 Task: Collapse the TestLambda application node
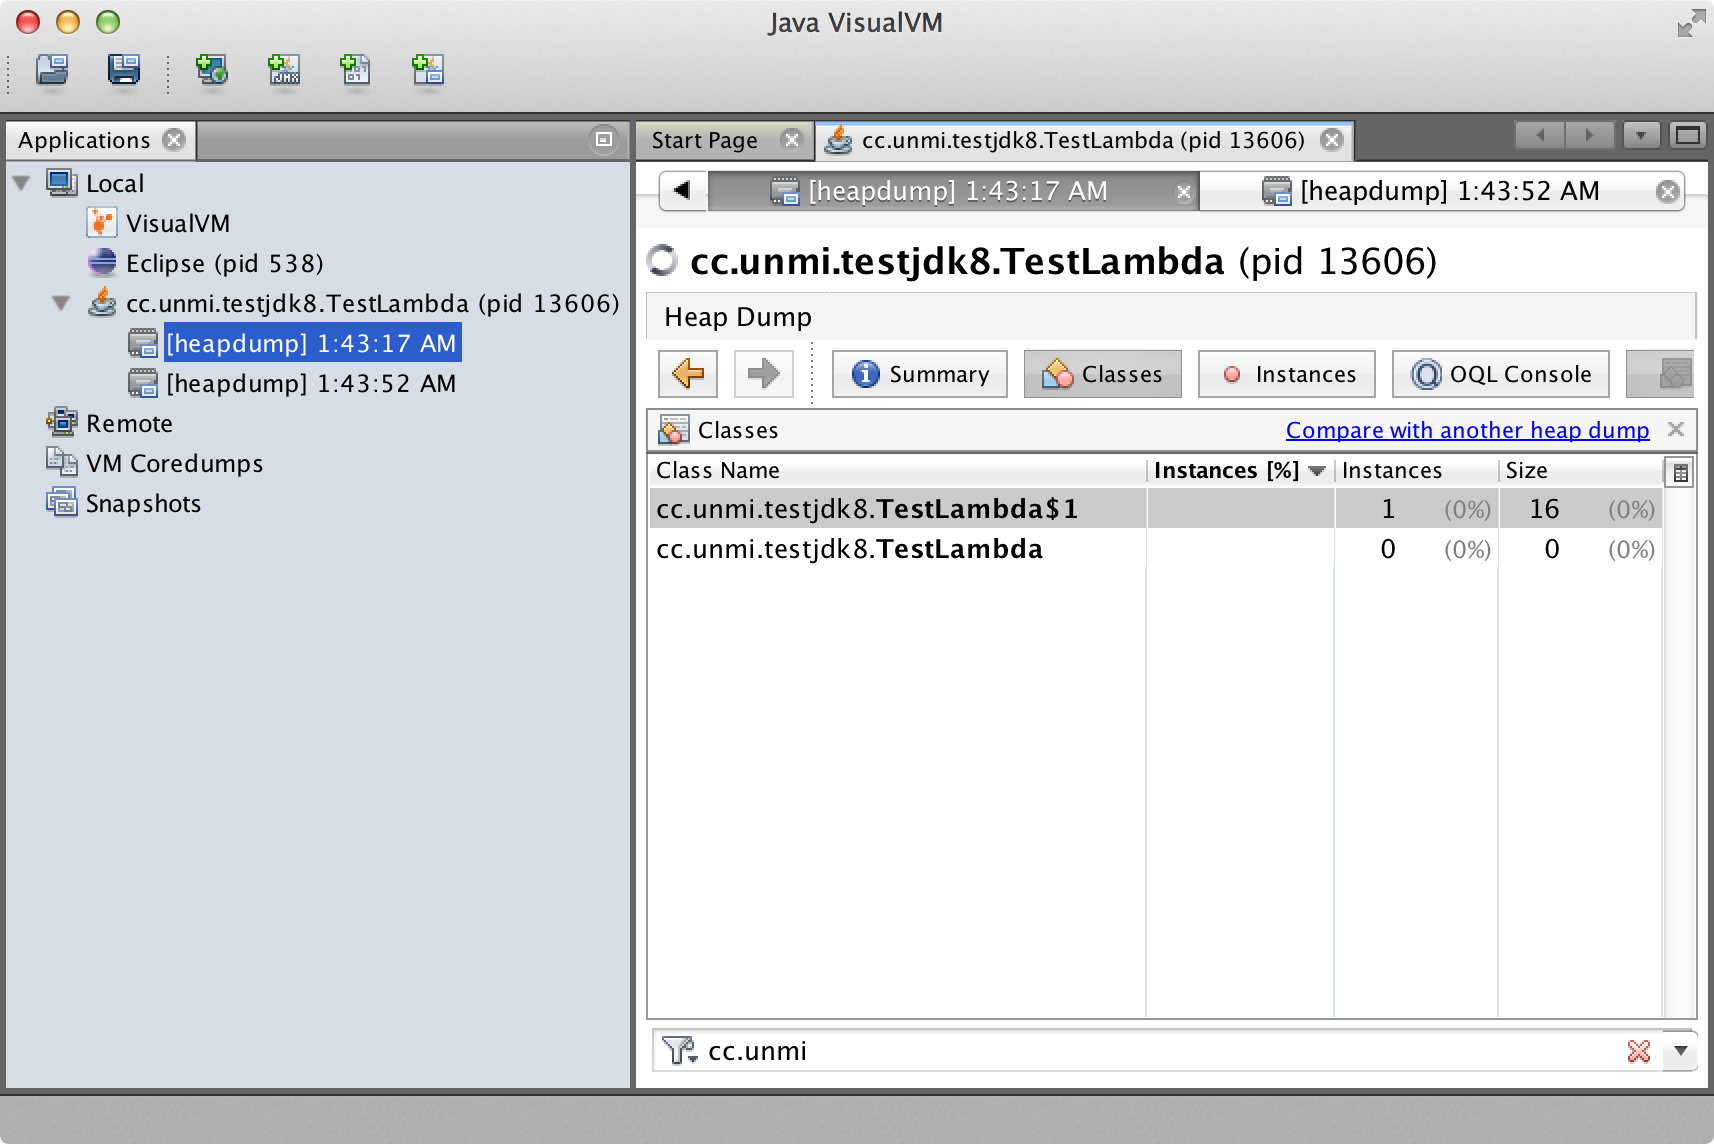tap(62, 304)
